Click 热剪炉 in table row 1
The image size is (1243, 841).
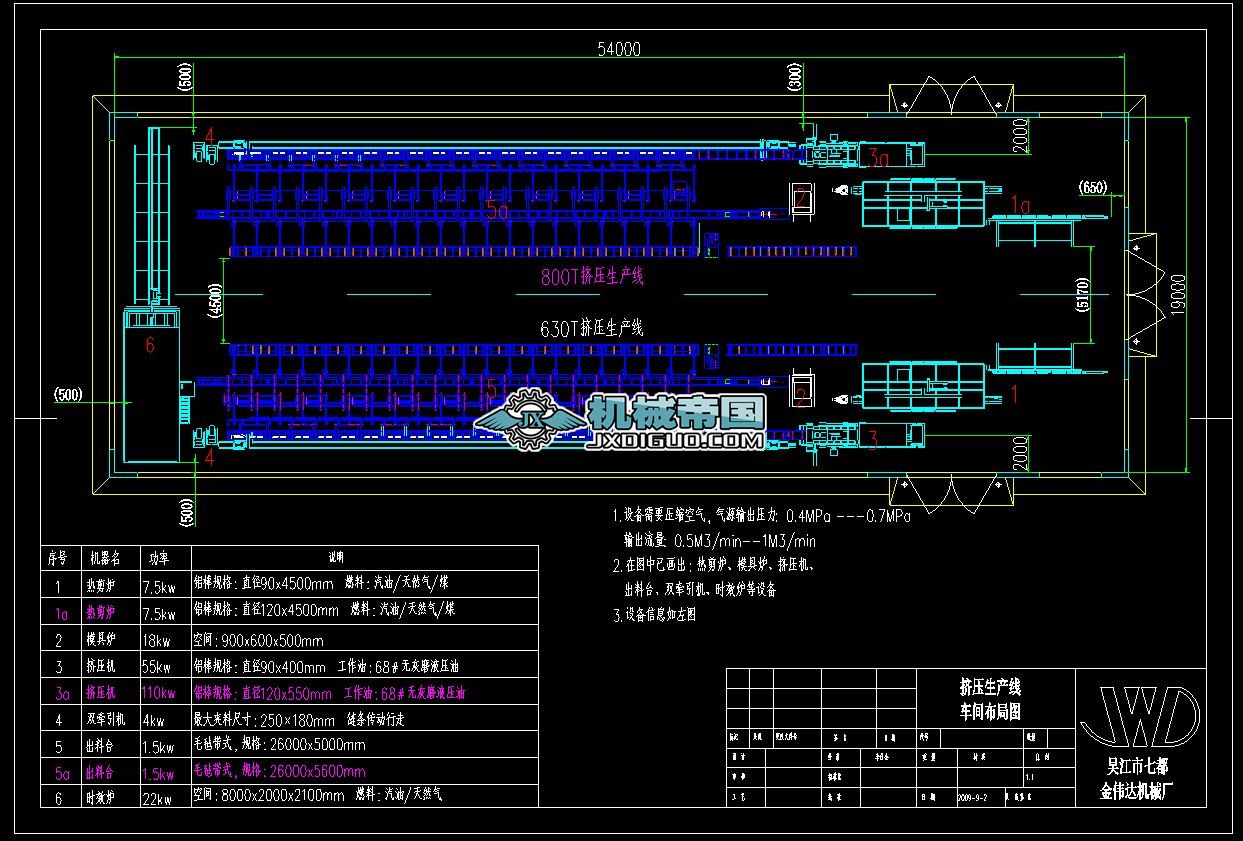pyautogui.click(x=102, y=586)
